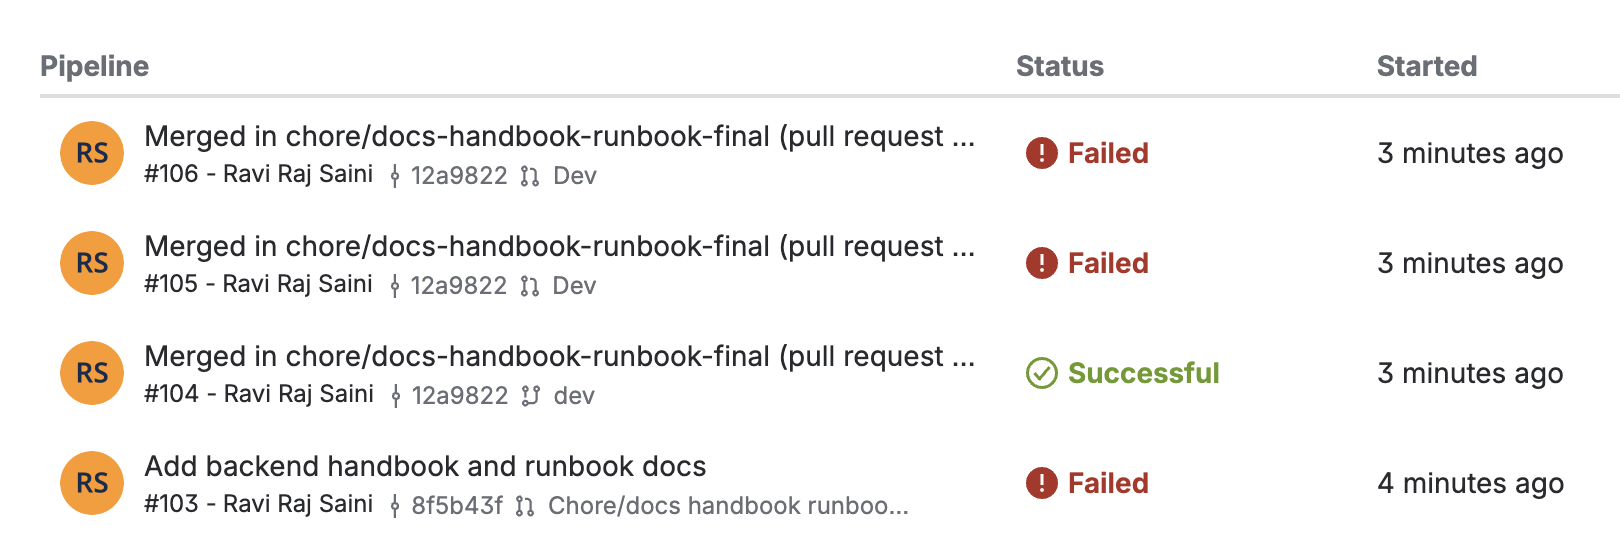Image resolution: width=1620 pixels, height=546 pixels.
Task: Click commit hash 8f5b43f in pipeline #103
Action: click(x=457, y=506)
